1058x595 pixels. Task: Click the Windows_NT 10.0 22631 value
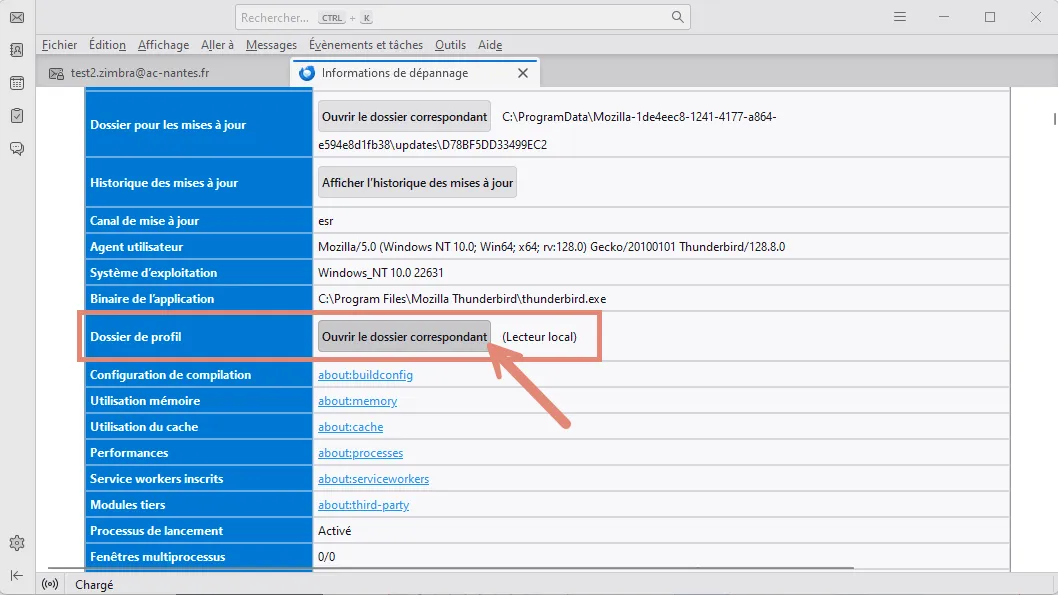(x=381, y=273)
